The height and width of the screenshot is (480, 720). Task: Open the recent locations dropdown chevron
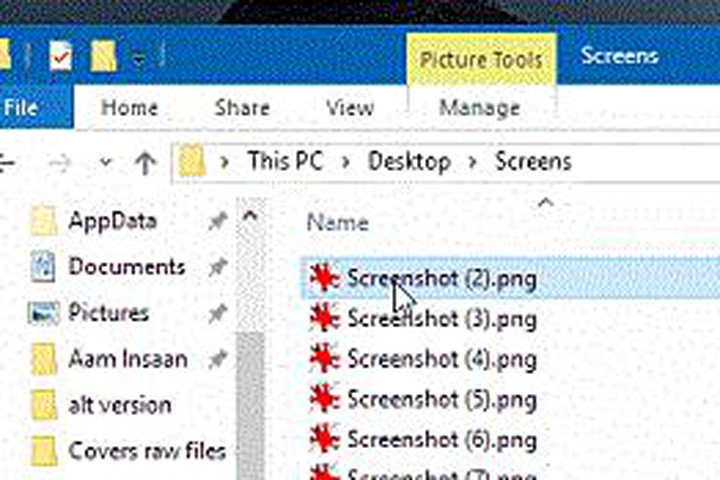pyautogui.click(x=106, y=162)
